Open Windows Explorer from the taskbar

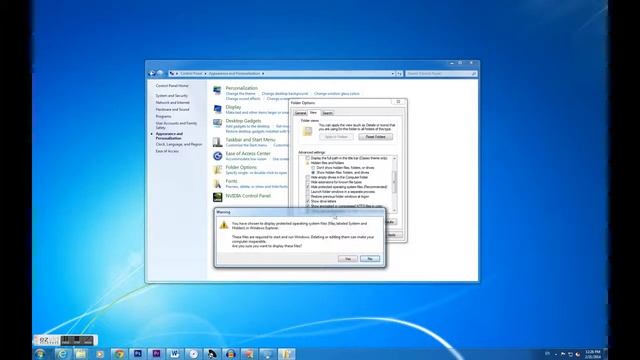click(x=81, y=354)
